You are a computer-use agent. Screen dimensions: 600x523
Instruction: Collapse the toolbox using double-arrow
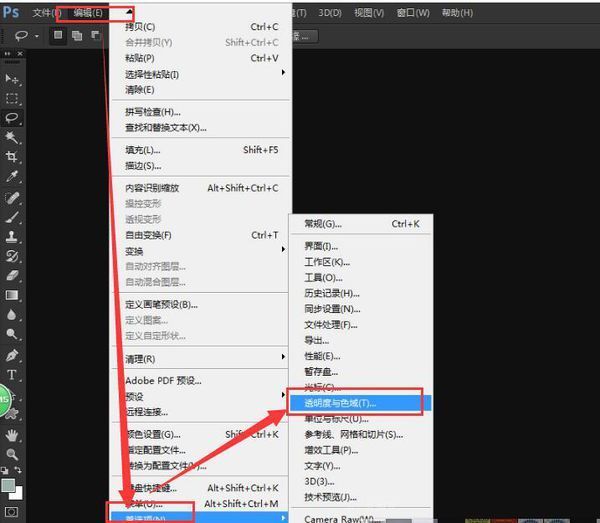7,54
